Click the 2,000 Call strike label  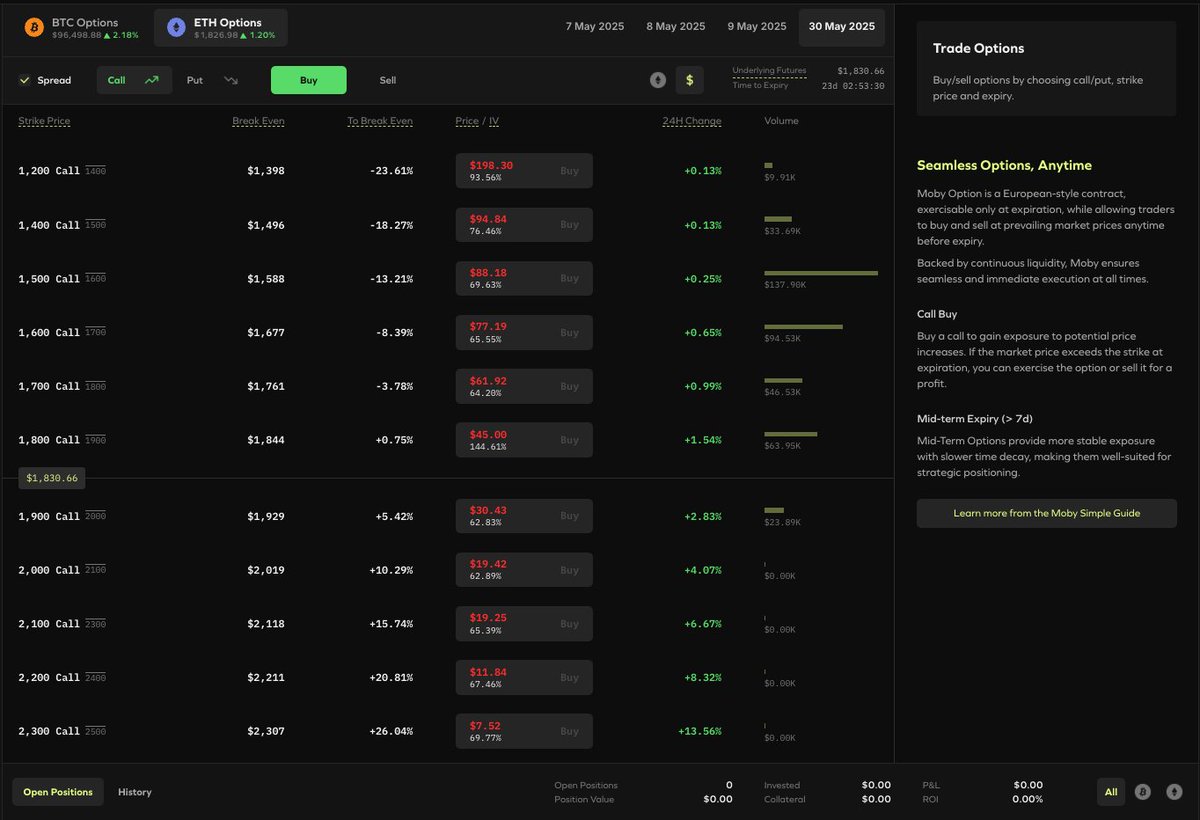[49, 570]
